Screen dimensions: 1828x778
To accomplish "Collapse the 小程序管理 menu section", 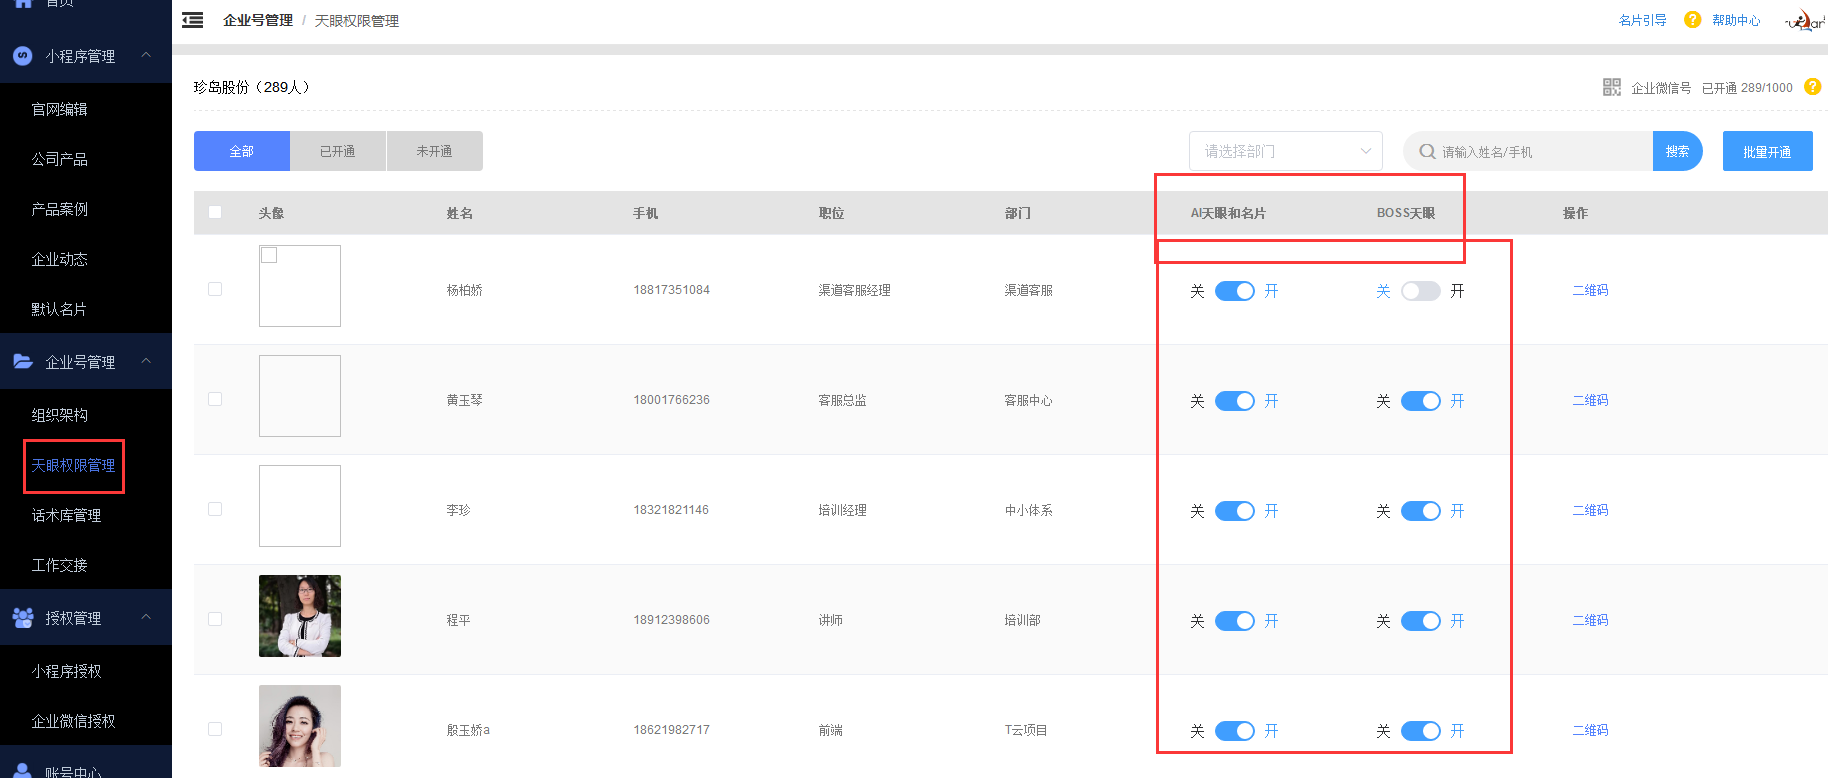I will (x=146, y=55).
